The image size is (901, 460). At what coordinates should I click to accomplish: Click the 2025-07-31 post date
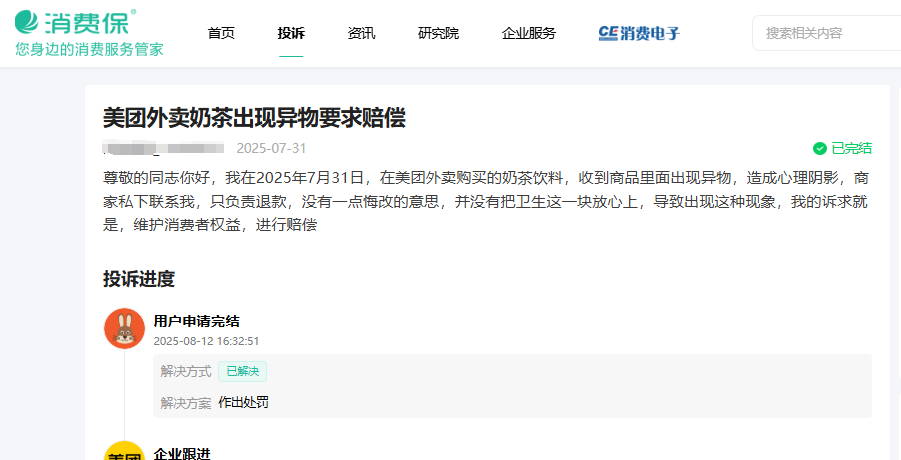[271, 148]
